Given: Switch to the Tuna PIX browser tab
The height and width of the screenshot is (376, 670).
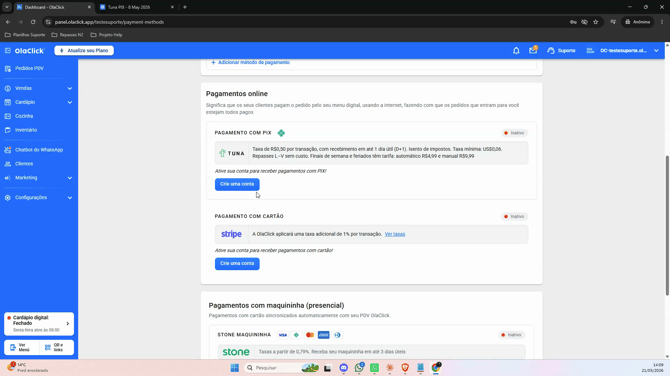Looking at the screenshot, I should (136, 7).
